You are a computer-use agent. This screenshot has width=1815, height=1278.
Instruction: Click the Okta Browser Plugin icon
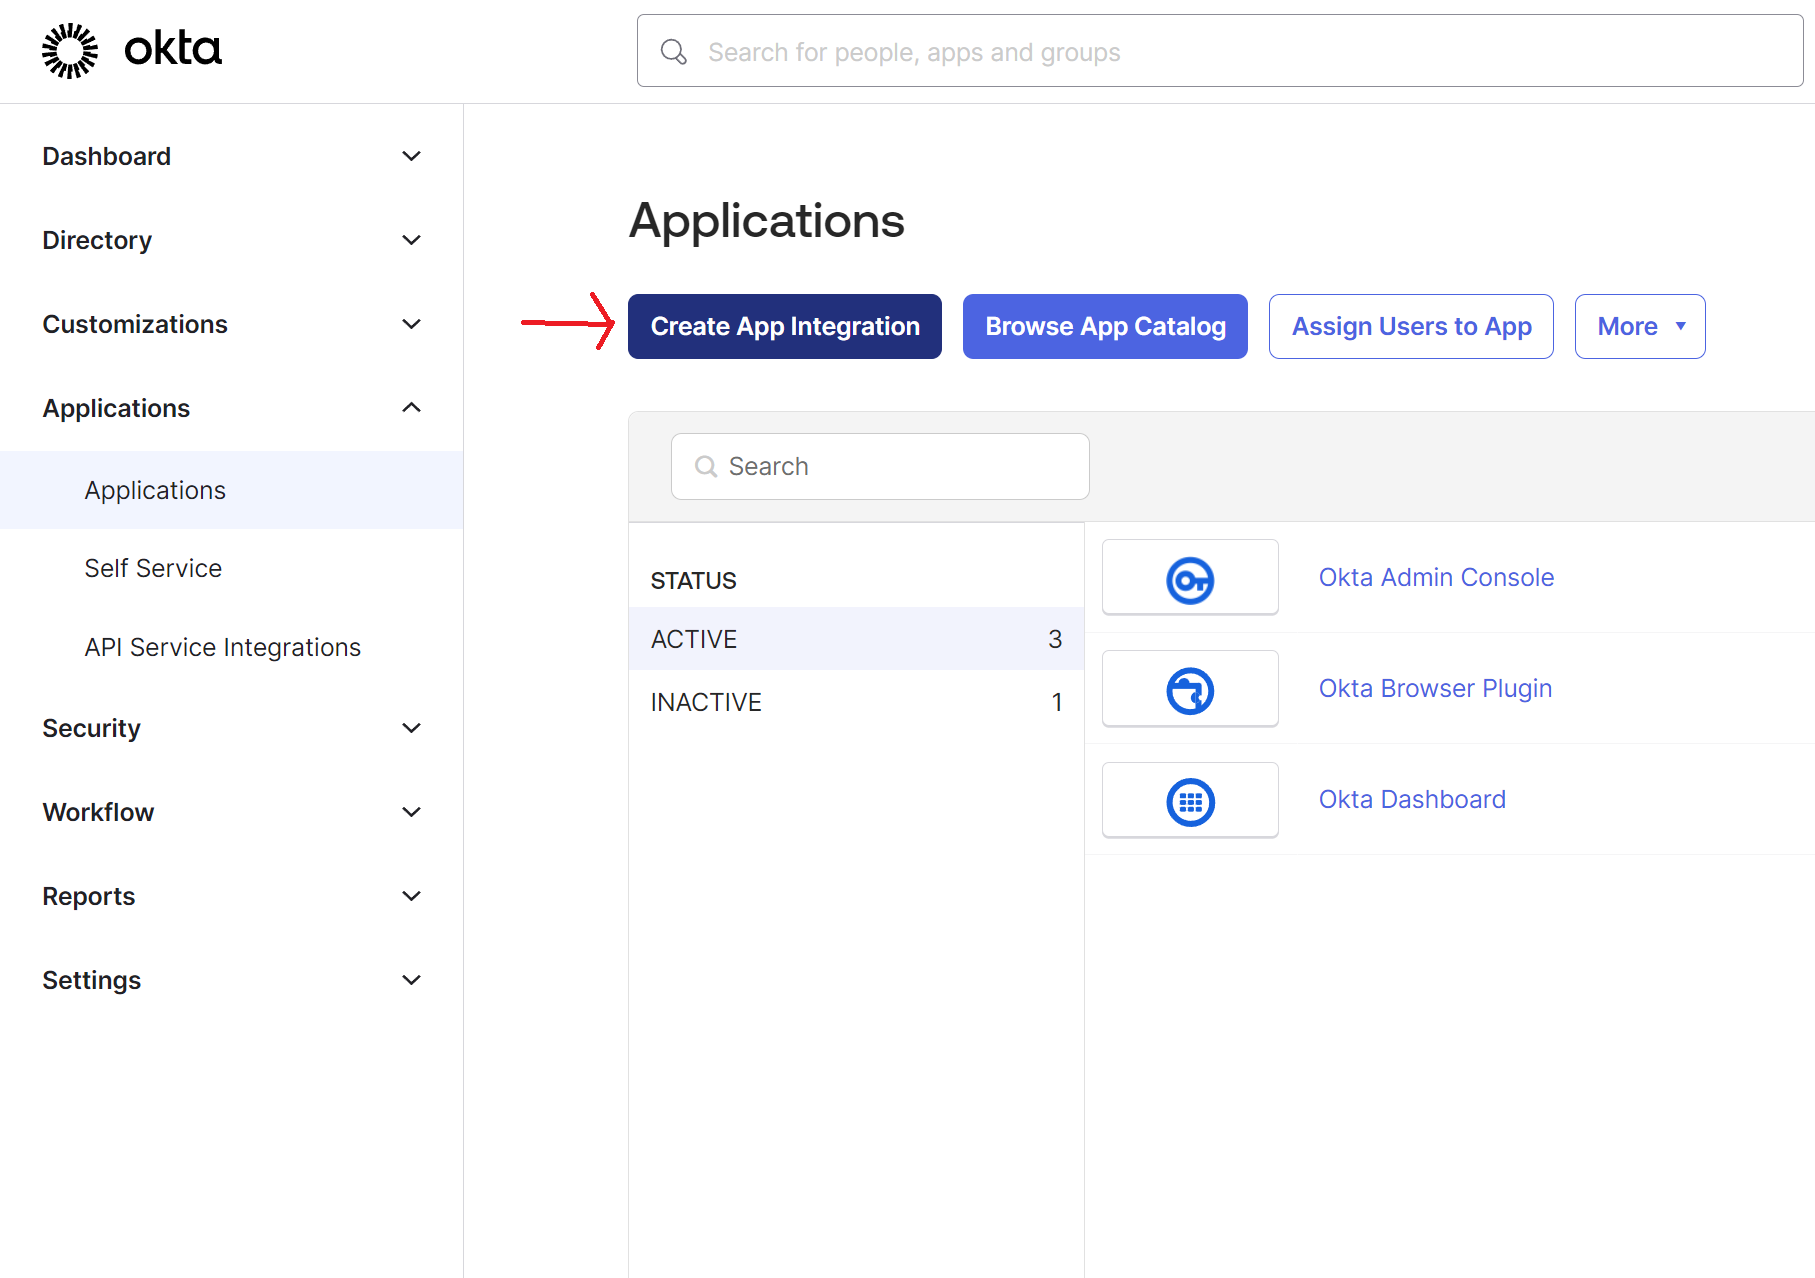pyautogui.click(x=1190, y=688)
